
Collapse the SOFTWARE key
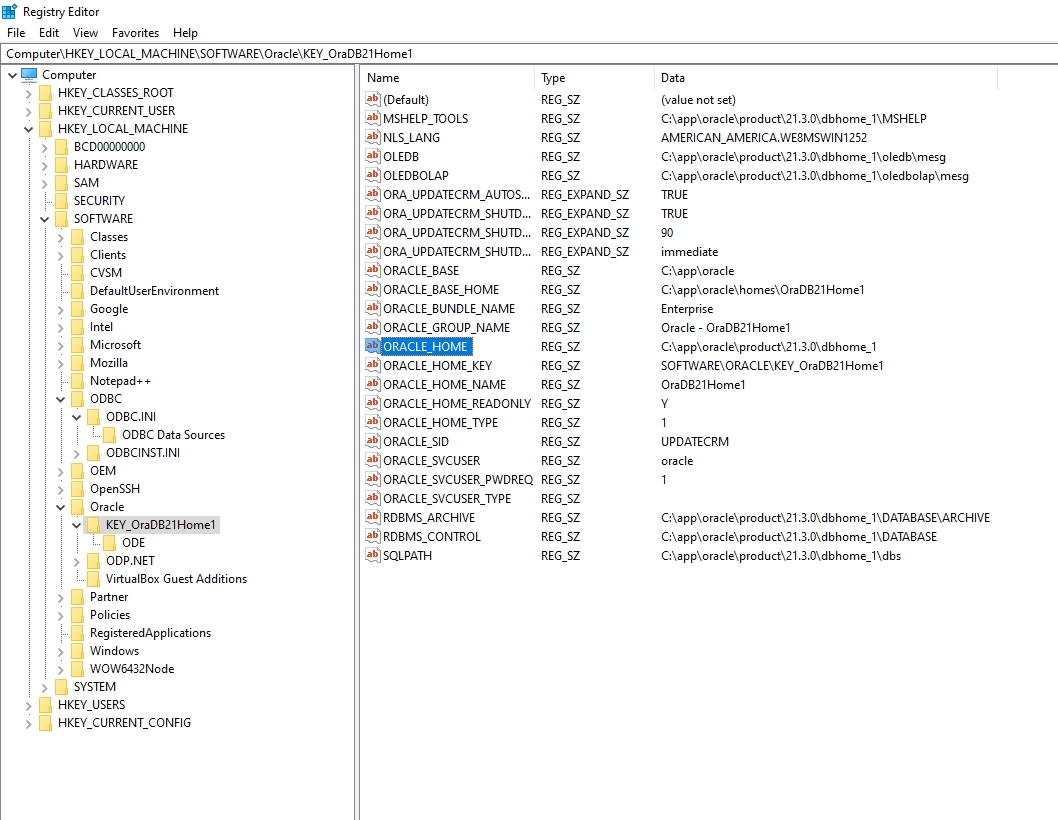[44, 219]
